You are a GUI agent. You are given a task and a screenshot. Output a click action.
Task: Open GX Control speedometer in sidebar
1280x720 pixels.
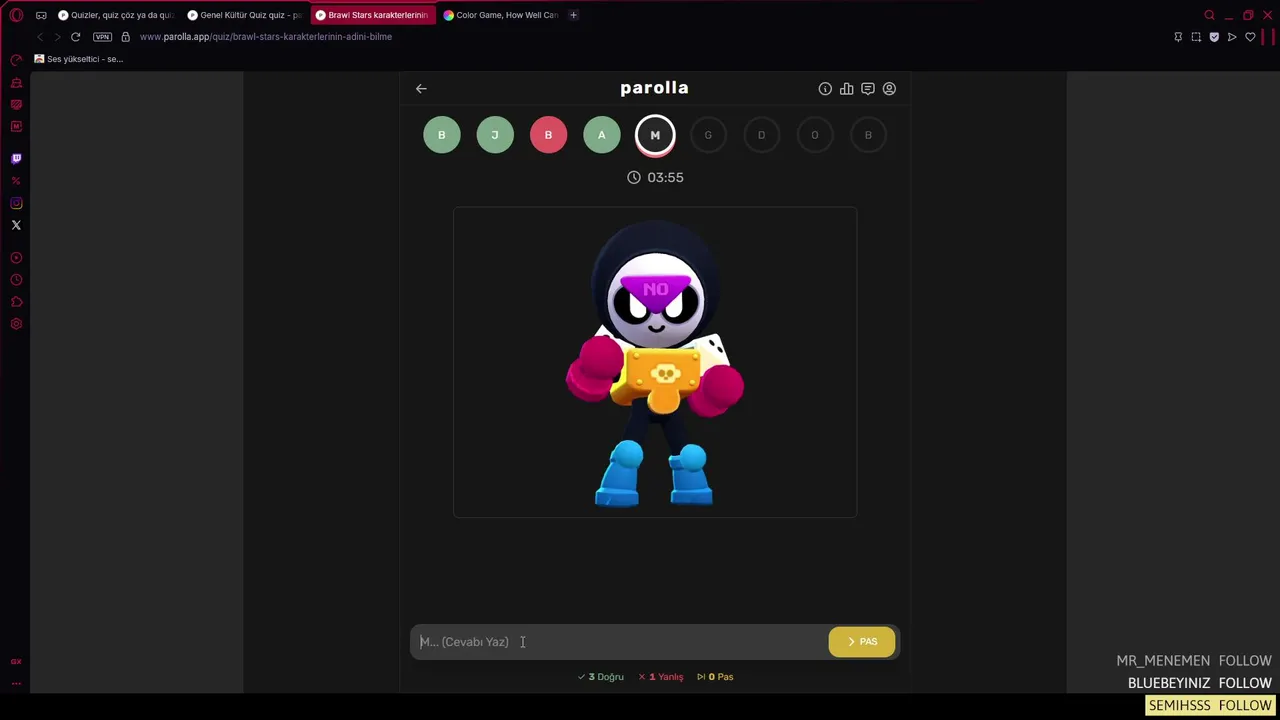(x=16, y=60)
